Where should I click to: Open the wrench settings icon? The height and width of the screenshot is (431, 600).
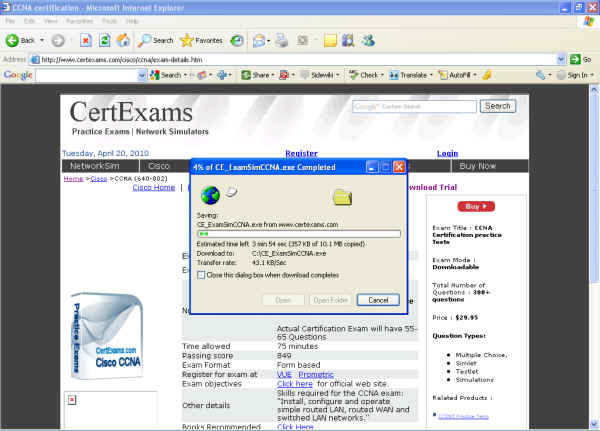click(540, 75)
